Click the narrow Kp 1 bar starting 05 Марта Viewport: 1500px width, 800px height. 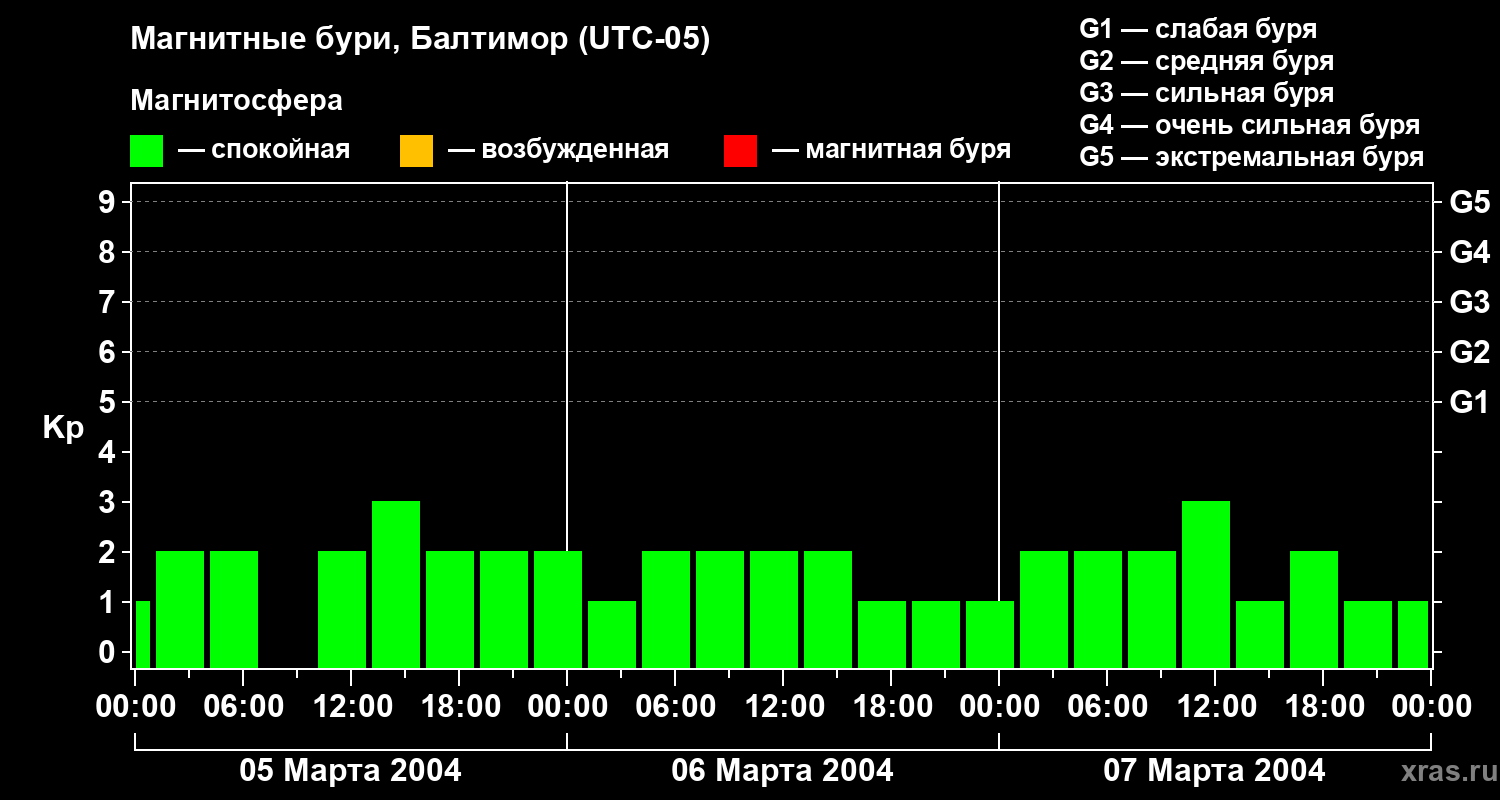(x=142, y=634)
